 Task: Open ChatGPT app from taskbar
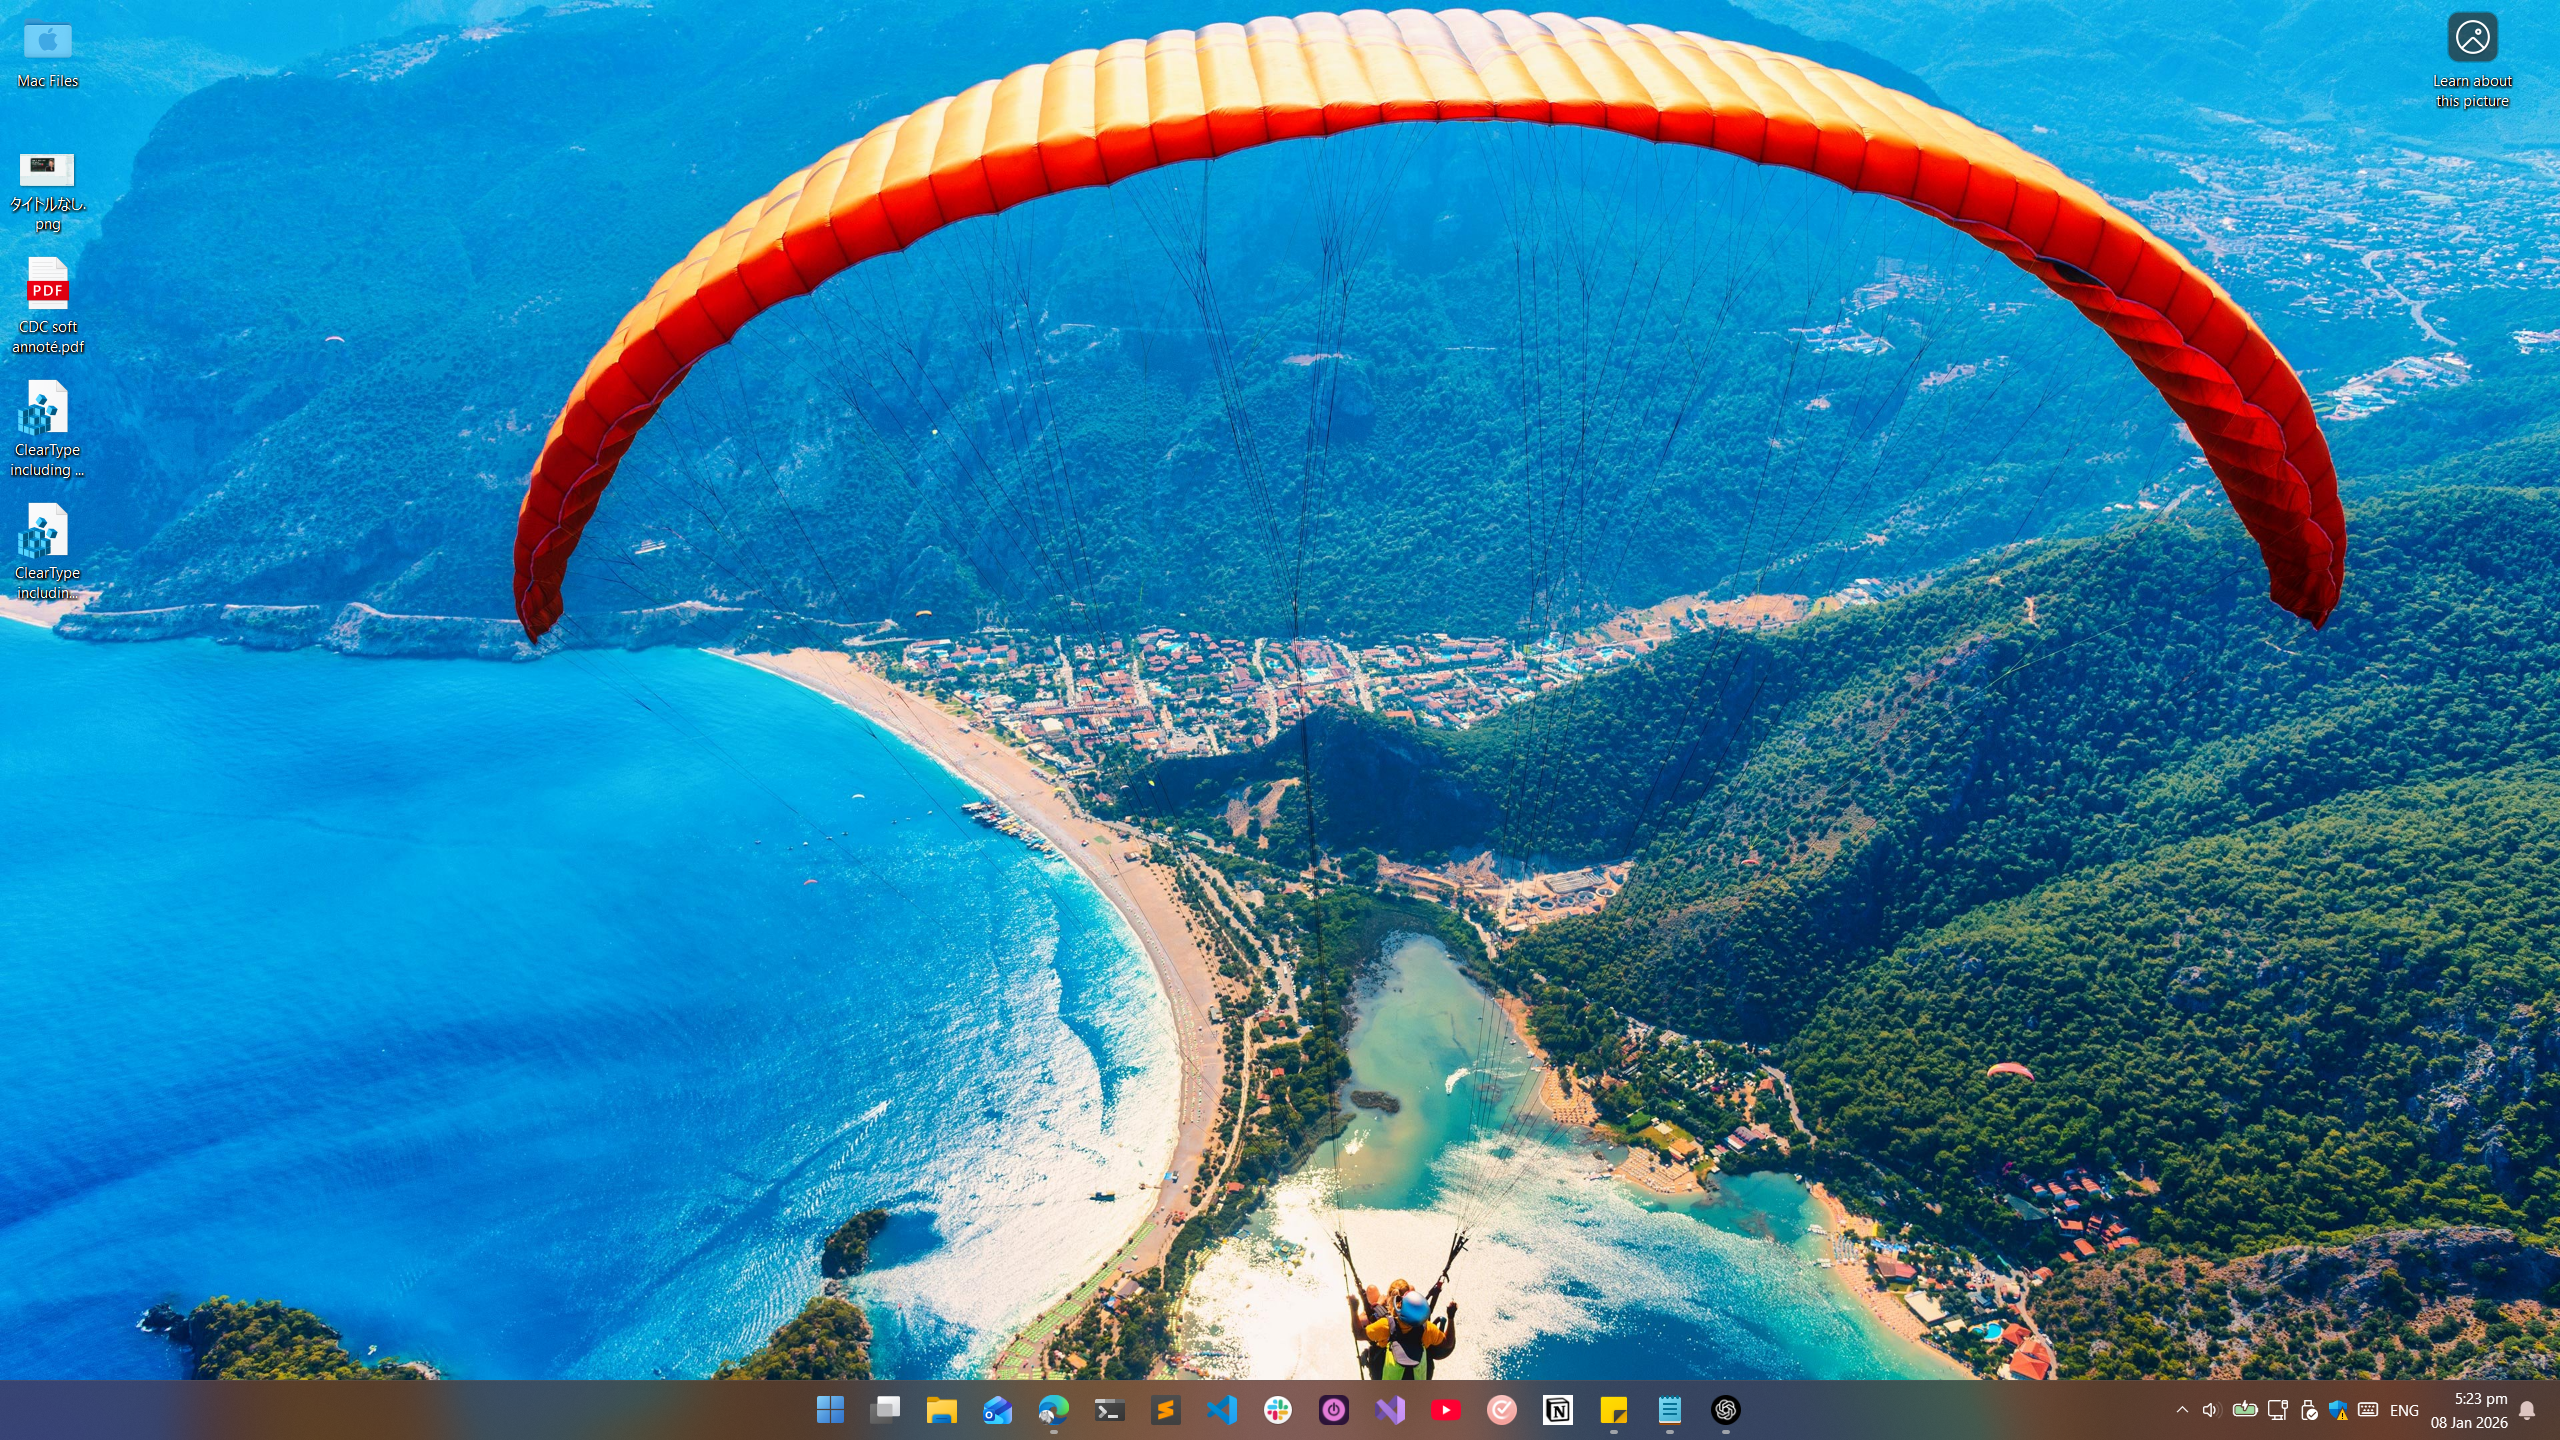[1725, 1410]
